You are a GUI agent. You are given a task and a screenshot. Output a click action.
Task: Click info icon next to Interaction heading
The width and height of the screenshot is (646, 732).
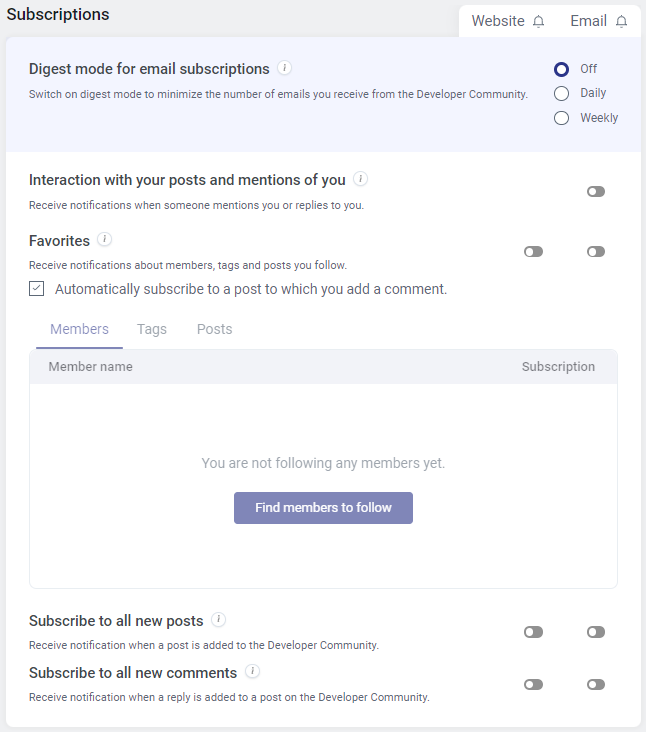pyautogui.click(x=360, y=179)
